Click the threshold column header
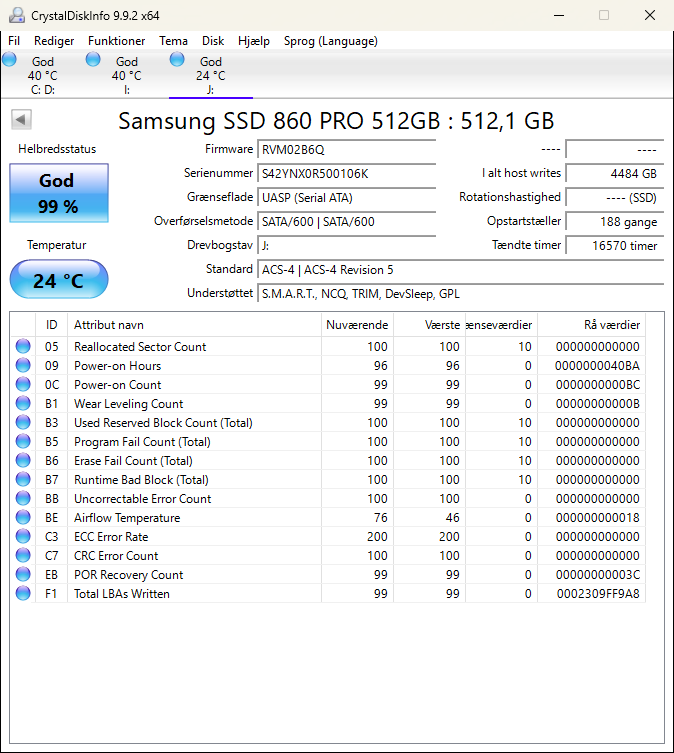674x753 pixels. [502, 325]
